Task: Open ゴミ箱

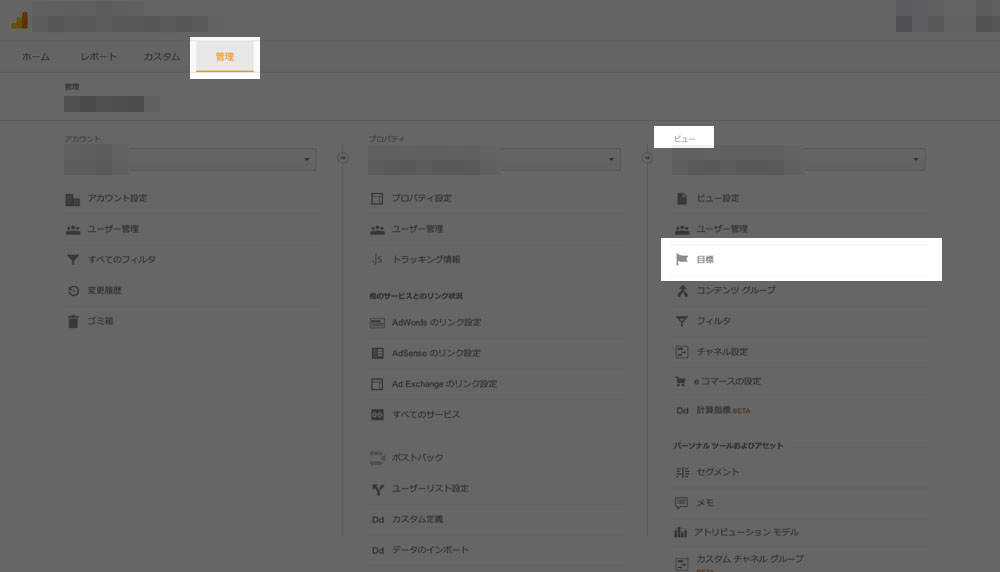Action: [100, 321]
